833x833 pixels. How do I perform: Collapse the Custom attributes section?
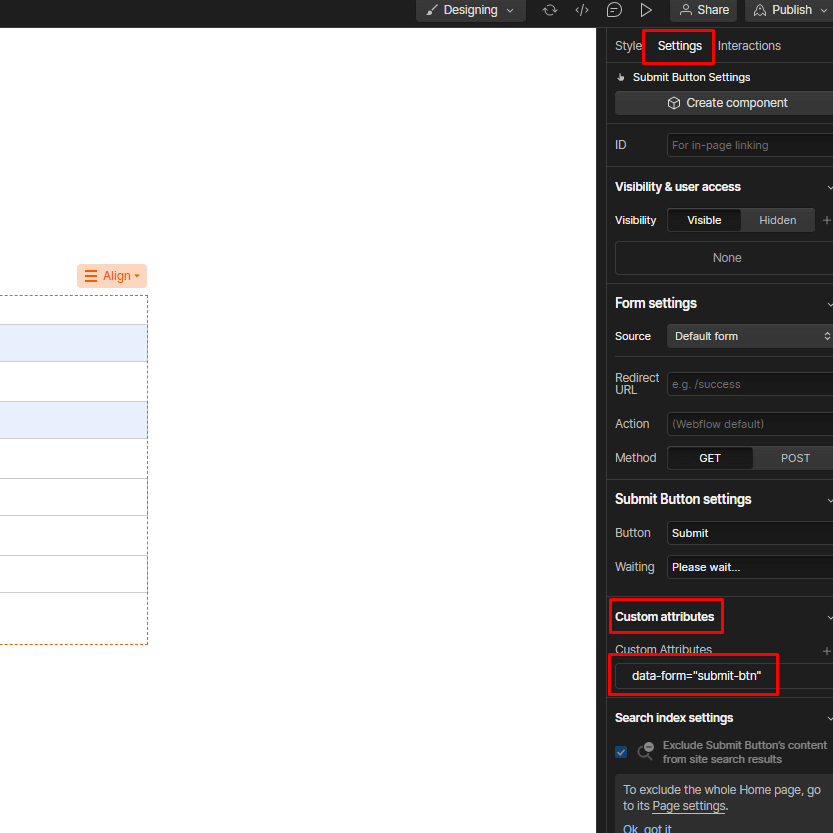829,617
